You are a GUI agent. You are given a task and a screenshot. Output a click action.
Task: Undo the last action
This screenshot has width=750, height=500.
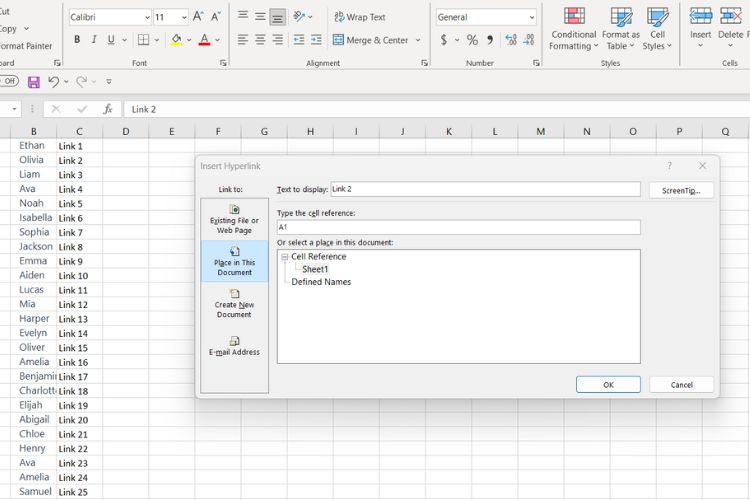(x=53, y=82)
